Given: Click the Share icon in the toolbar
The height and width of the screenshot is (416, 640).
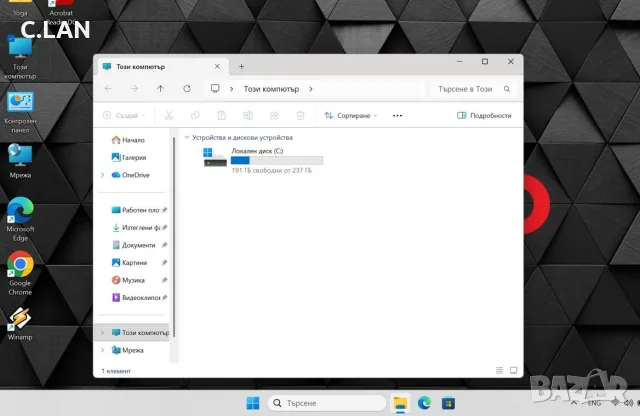Looking at the screenshot, I should [x=274, y=116].
